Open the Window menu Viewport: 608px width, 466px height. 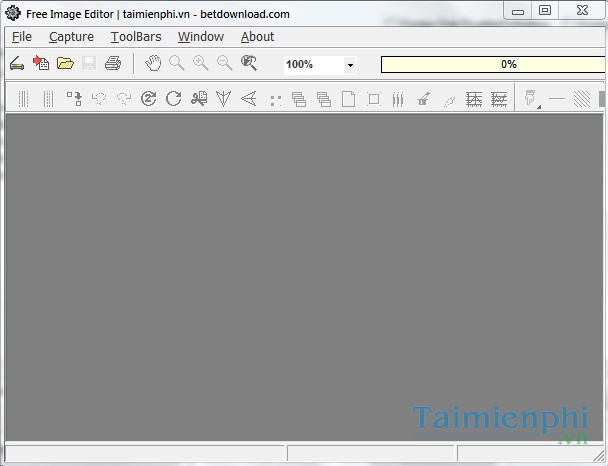[201, 37]
